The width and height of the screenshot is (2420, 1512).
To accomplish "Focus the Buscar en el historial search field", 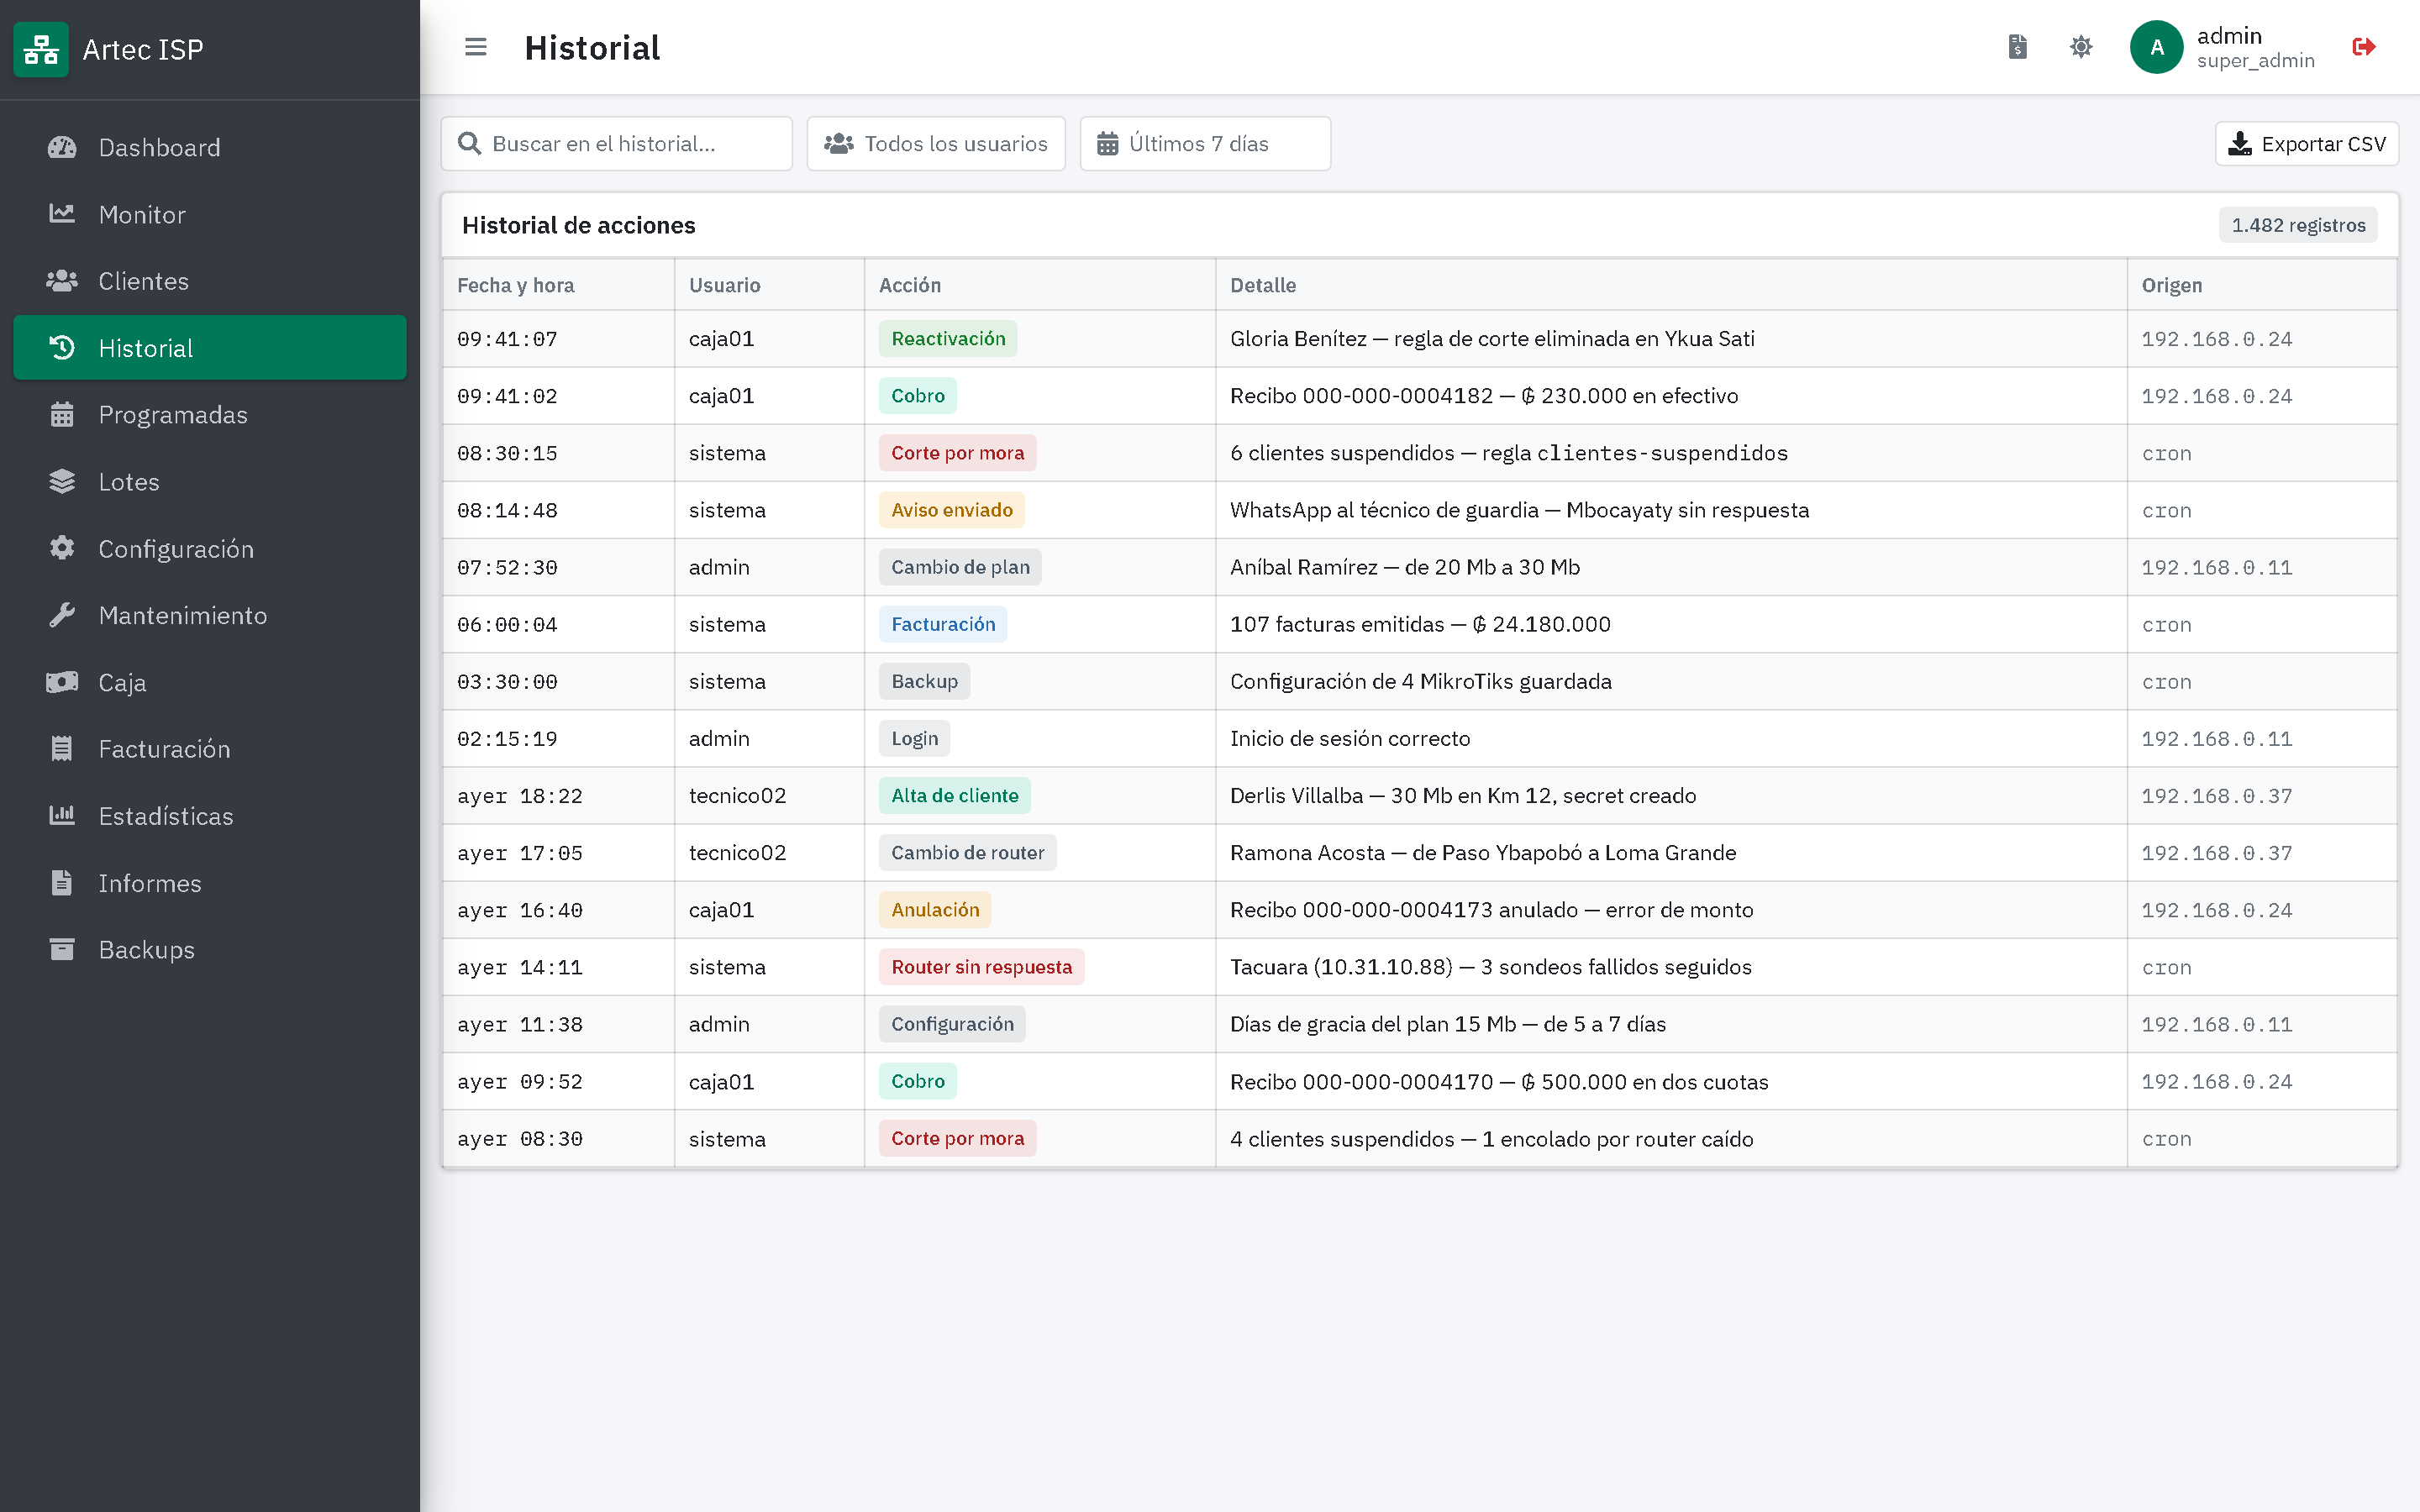I will click(x=617, y=144).
